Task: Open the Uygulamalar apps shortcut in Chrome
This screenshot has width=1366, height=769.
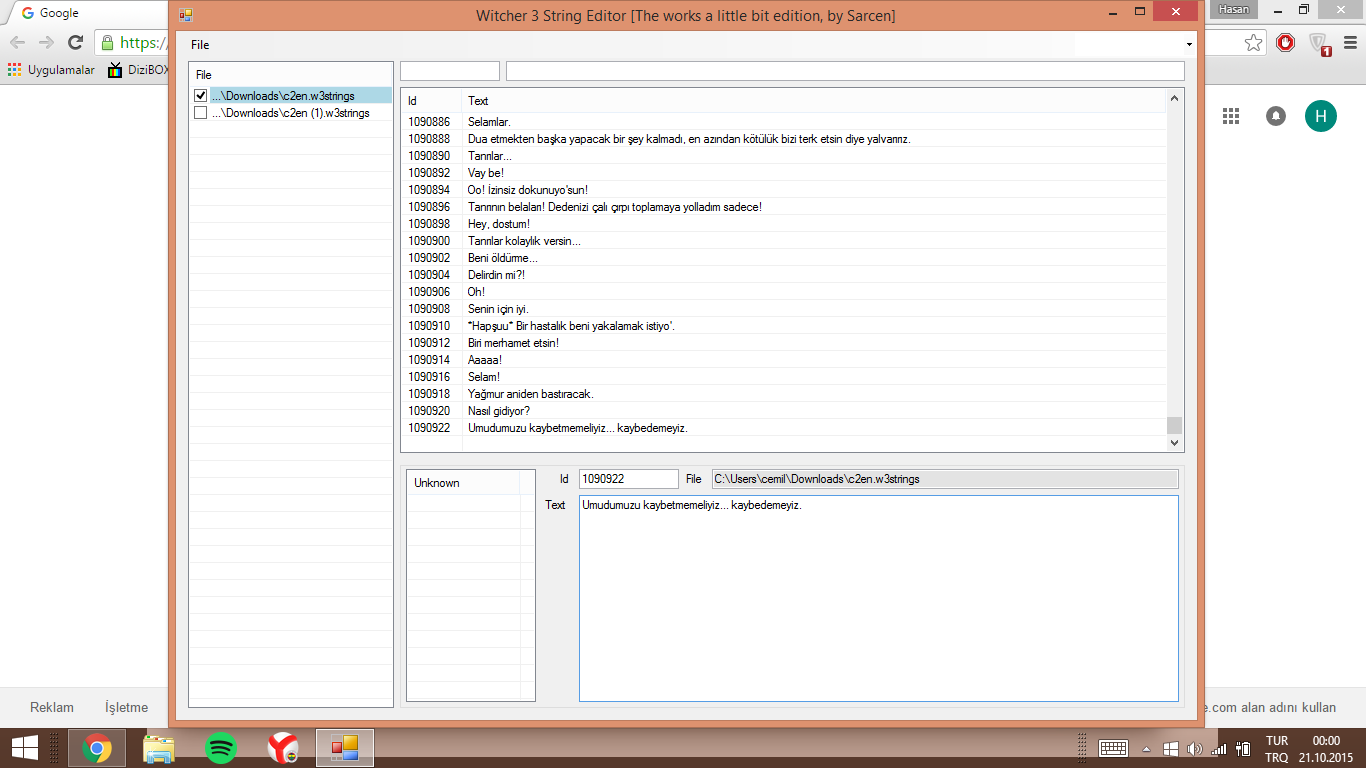Action: coord(51,70)
